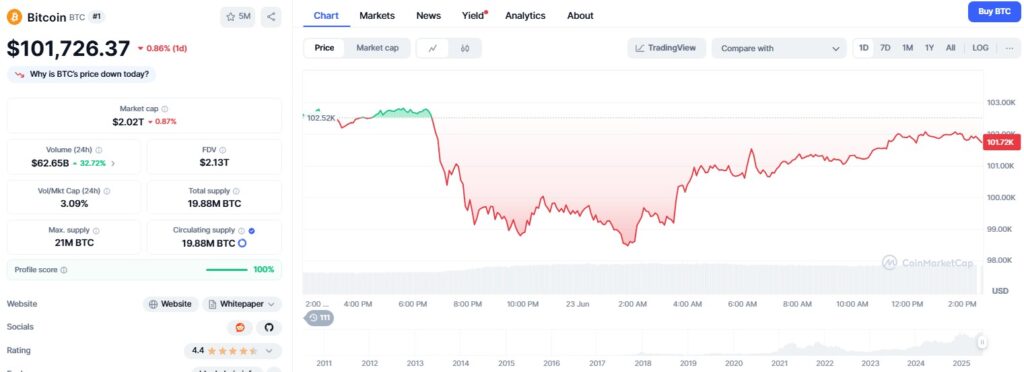The image size is (1024, 372).
Task: Click the share icon next to watchlist star
Action: (271, 17)
